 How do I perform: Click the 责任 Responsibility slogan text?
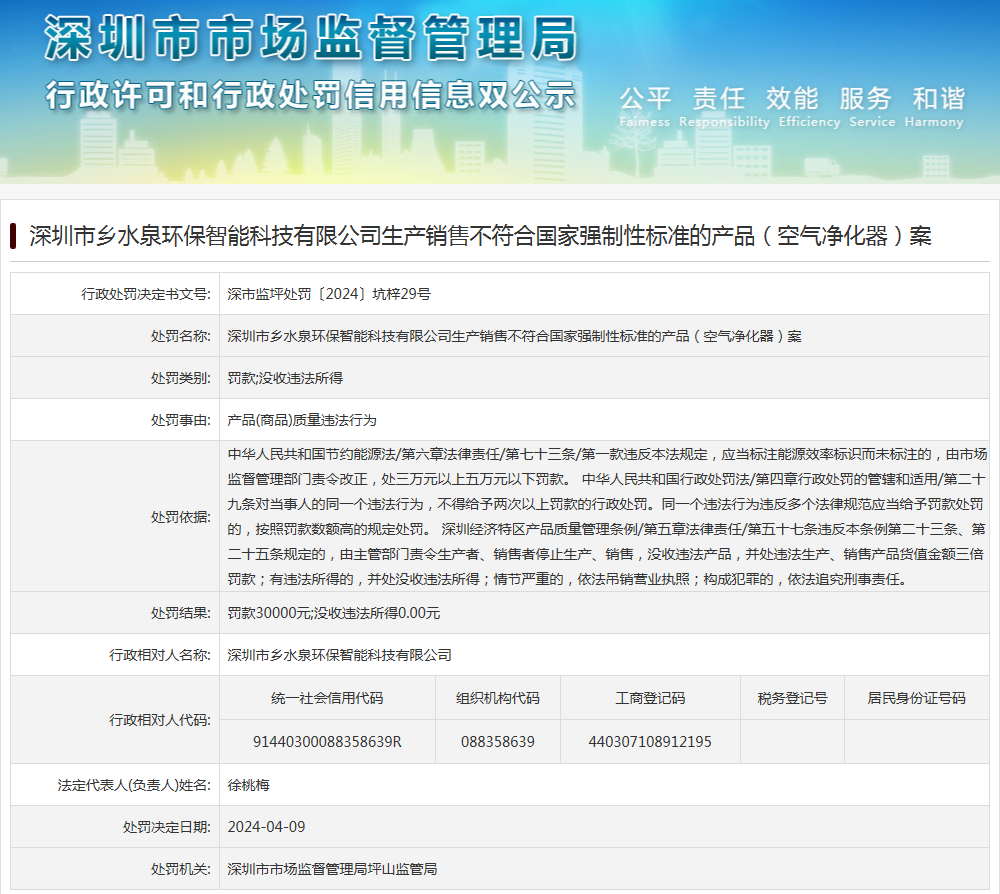point(724,106)
